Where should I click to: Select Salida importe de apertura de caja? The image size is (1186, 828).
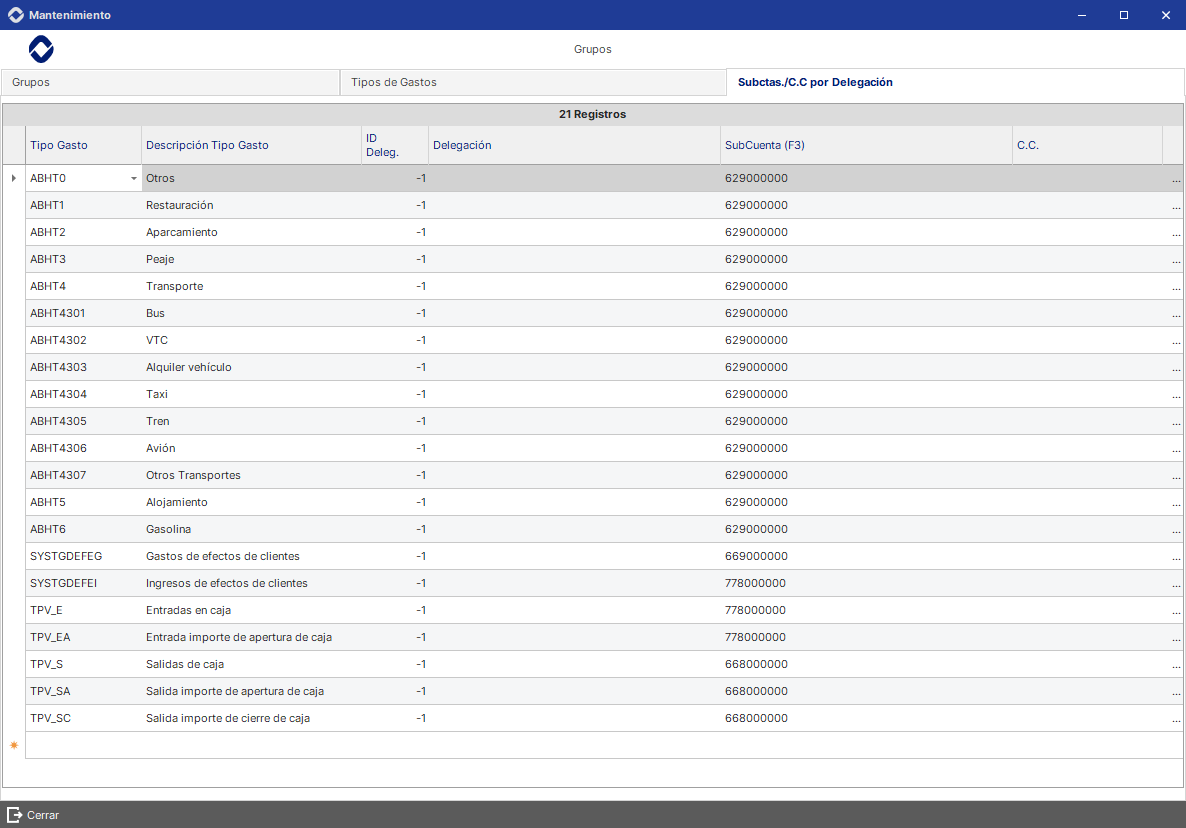coord(251,692)
